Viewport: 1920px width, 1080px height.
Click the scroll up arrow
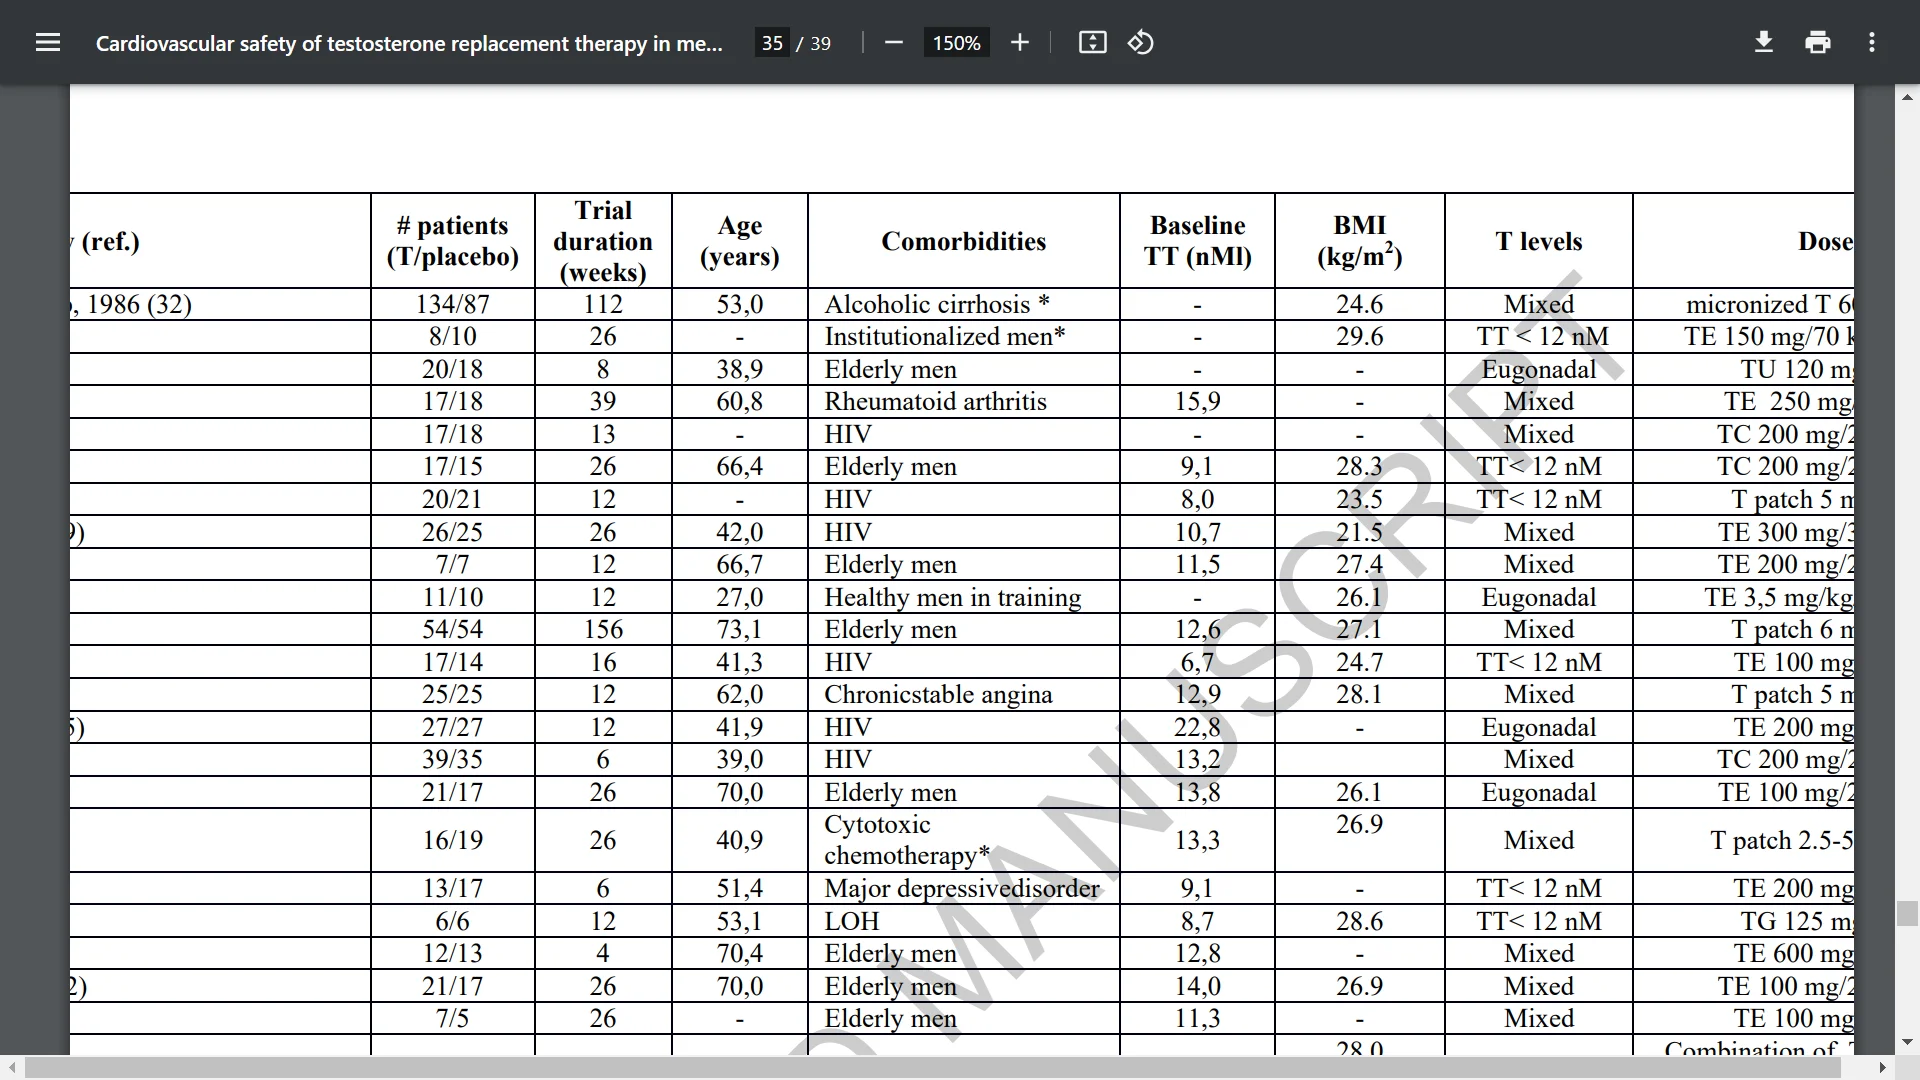coord(1907,97)
